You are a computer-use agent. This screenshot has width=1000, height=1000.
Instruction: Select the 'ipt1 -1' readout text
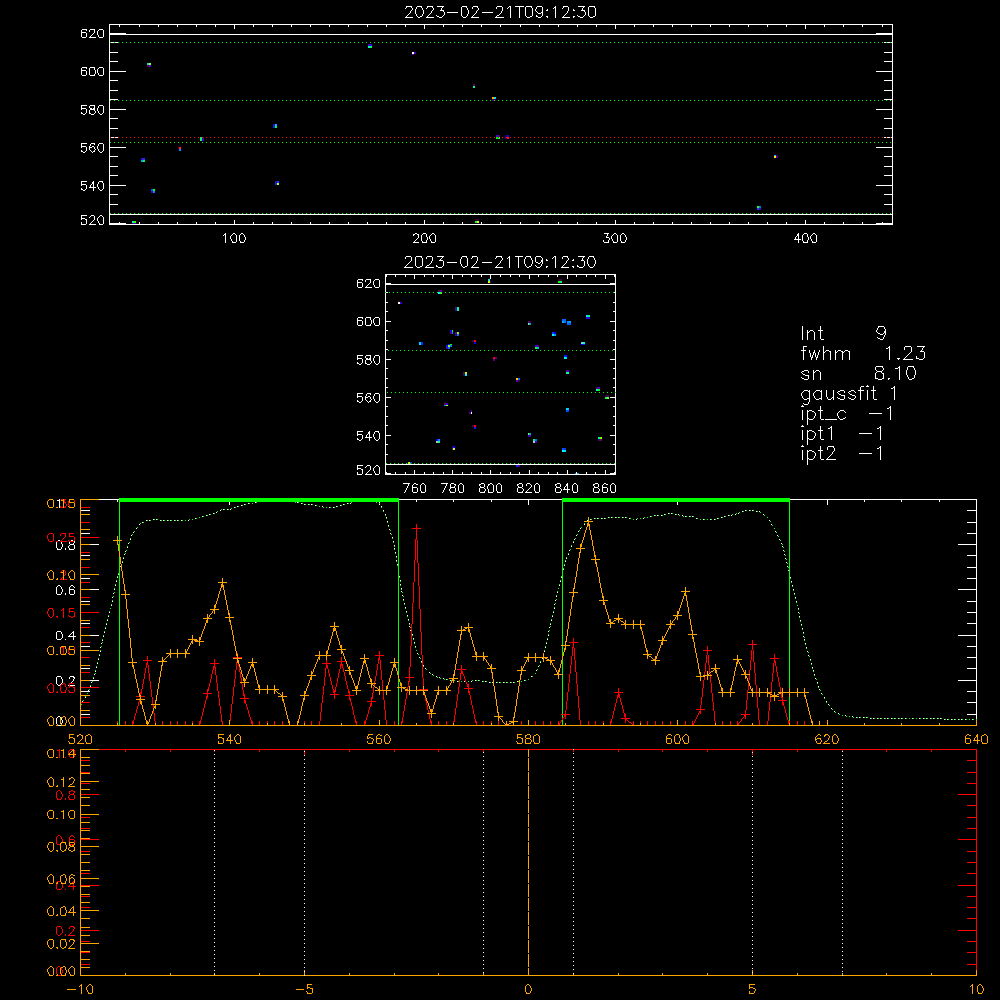pyautogui.click(x=841, y=434)
